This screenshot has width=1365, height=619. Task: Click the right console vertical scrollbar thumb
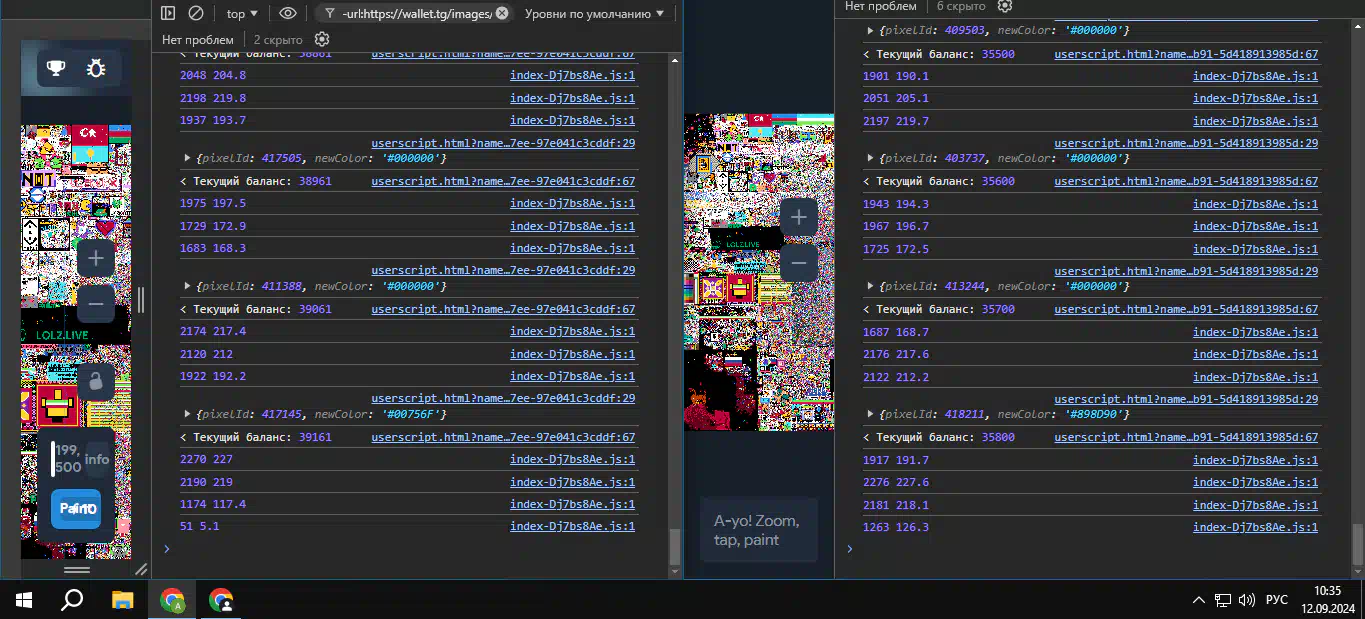coord(1357,545)
